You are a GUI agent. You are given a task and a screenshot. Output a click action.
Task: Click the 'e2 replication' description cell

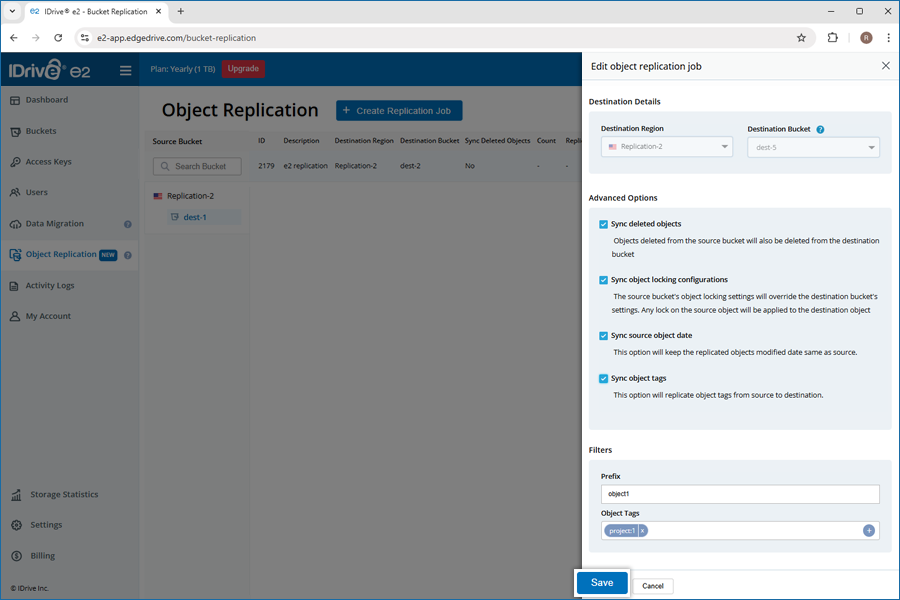[x=305, y=166]
